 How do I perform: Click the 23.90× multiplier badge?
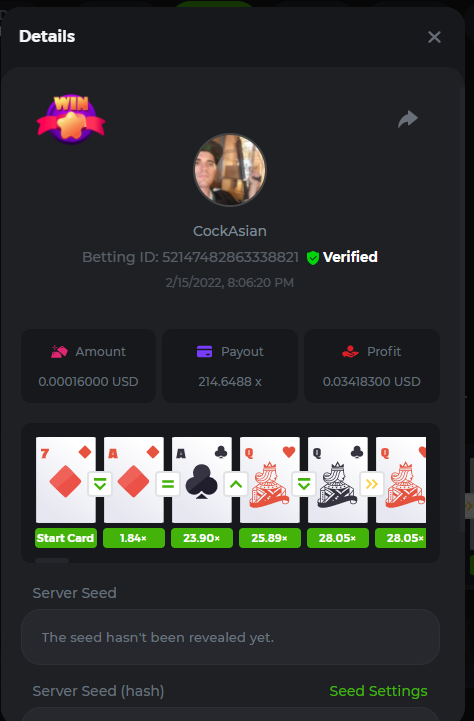[x=202, y=538]
